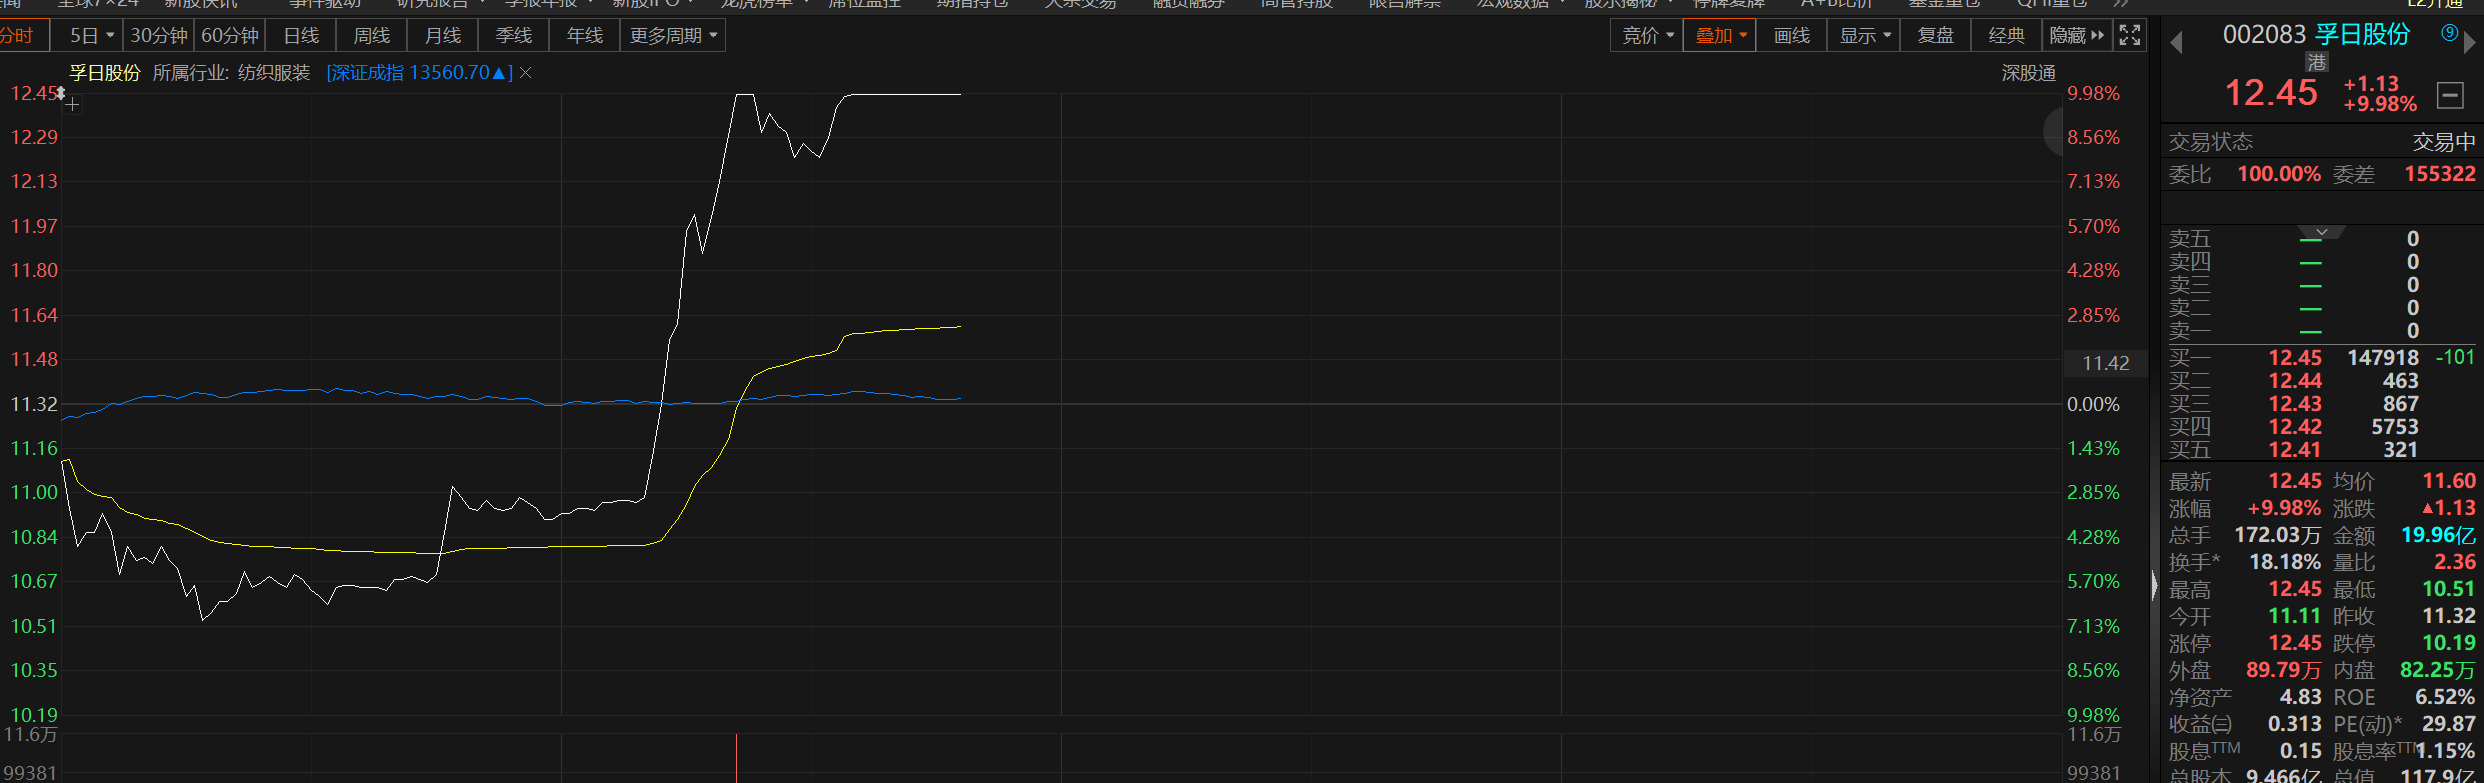The image size is (2484, 783).
Task: Go to previous stock with left arrow
Action: coord(2175,42)
